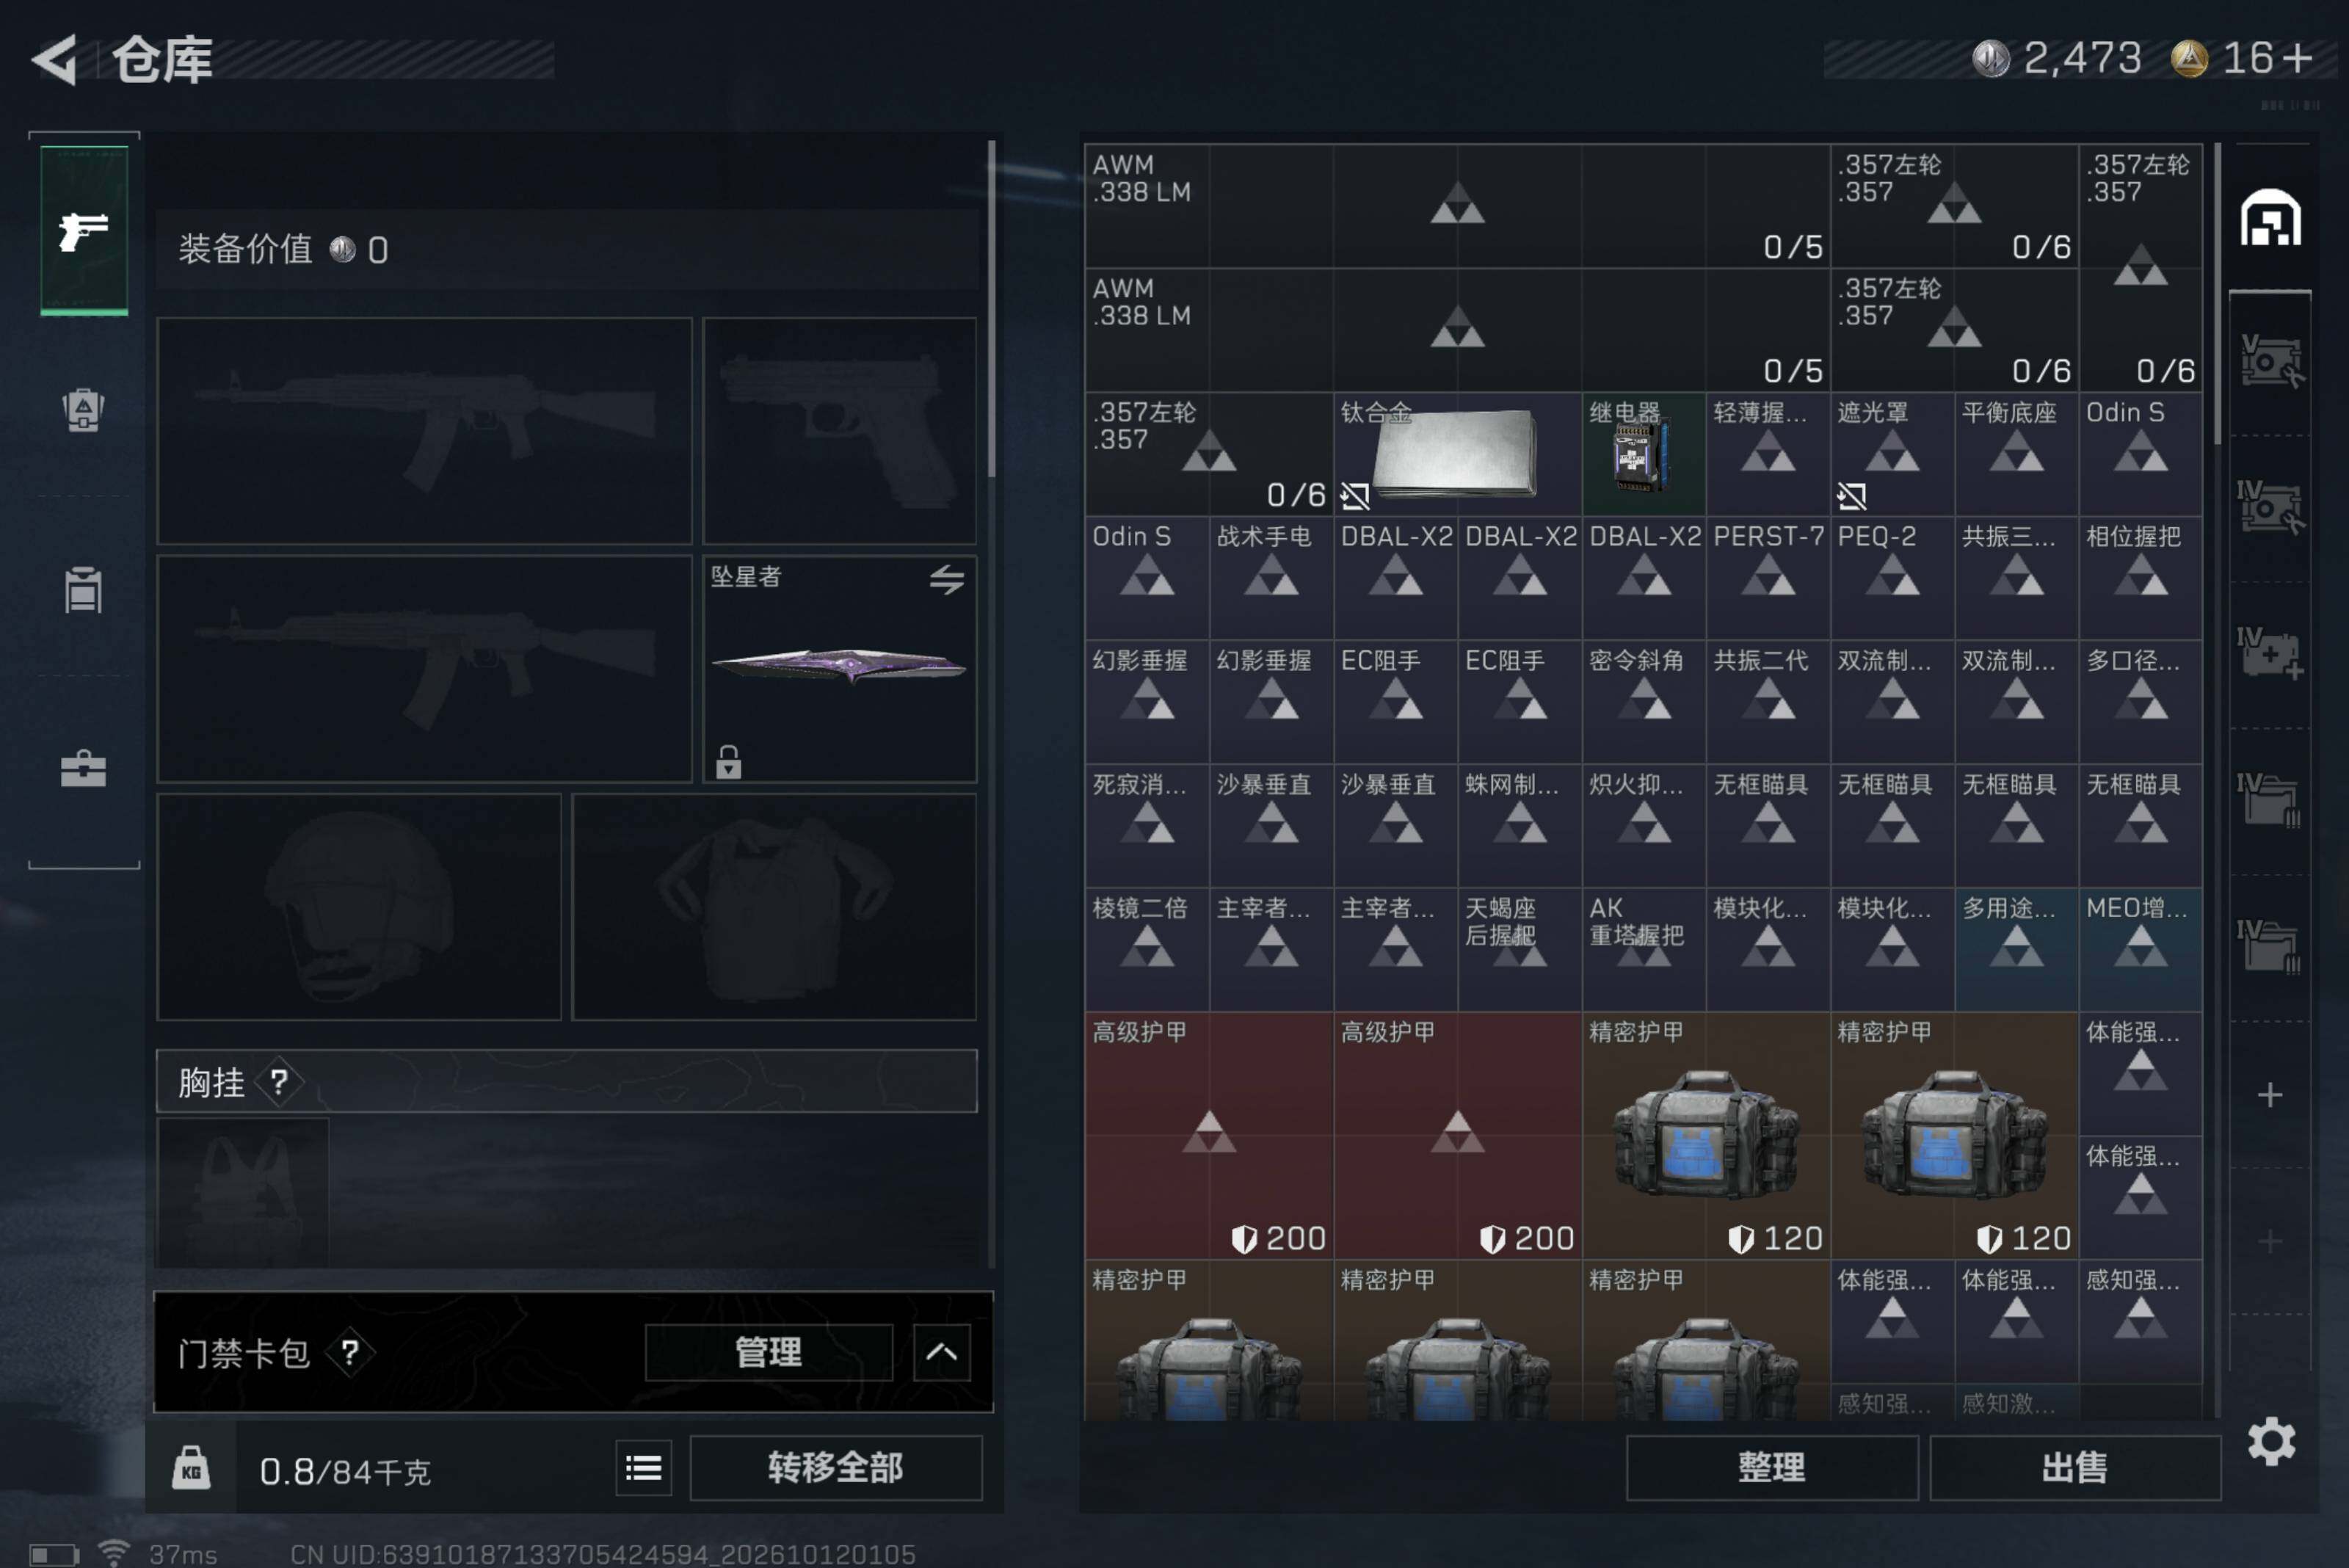Open the settings gear icon
This screenshot has width=2349, height=1568.
(x=2271, y=1441)
